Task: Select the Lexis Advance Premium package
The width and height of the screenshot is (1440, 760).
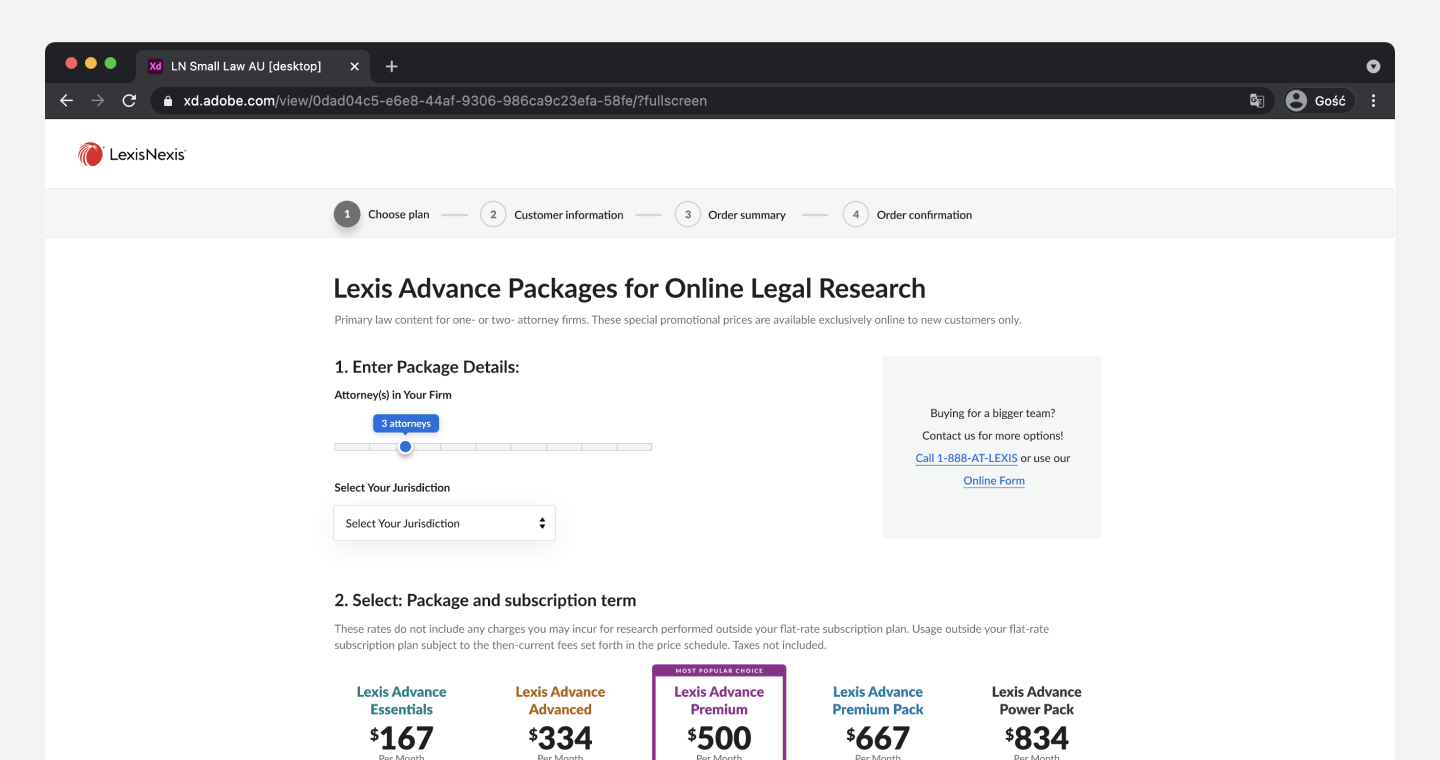Action: pos(719,715)
